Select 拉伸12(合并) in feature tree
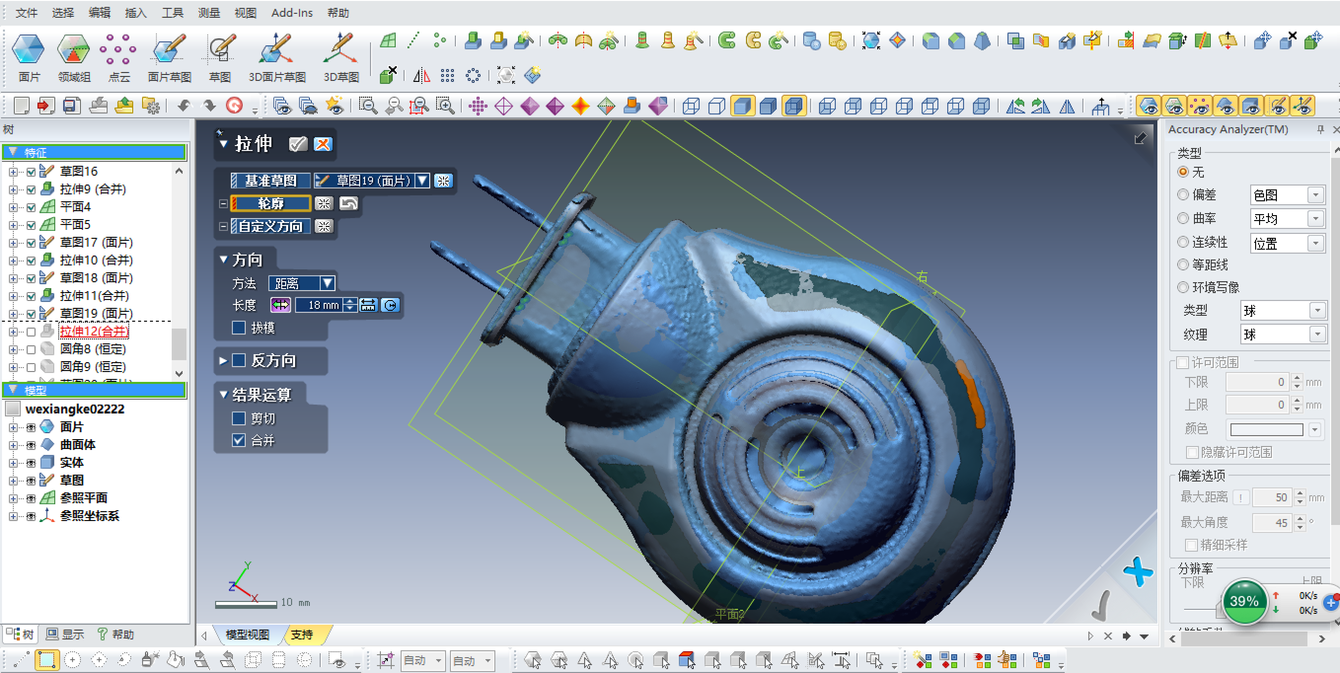 click(93, 331)
